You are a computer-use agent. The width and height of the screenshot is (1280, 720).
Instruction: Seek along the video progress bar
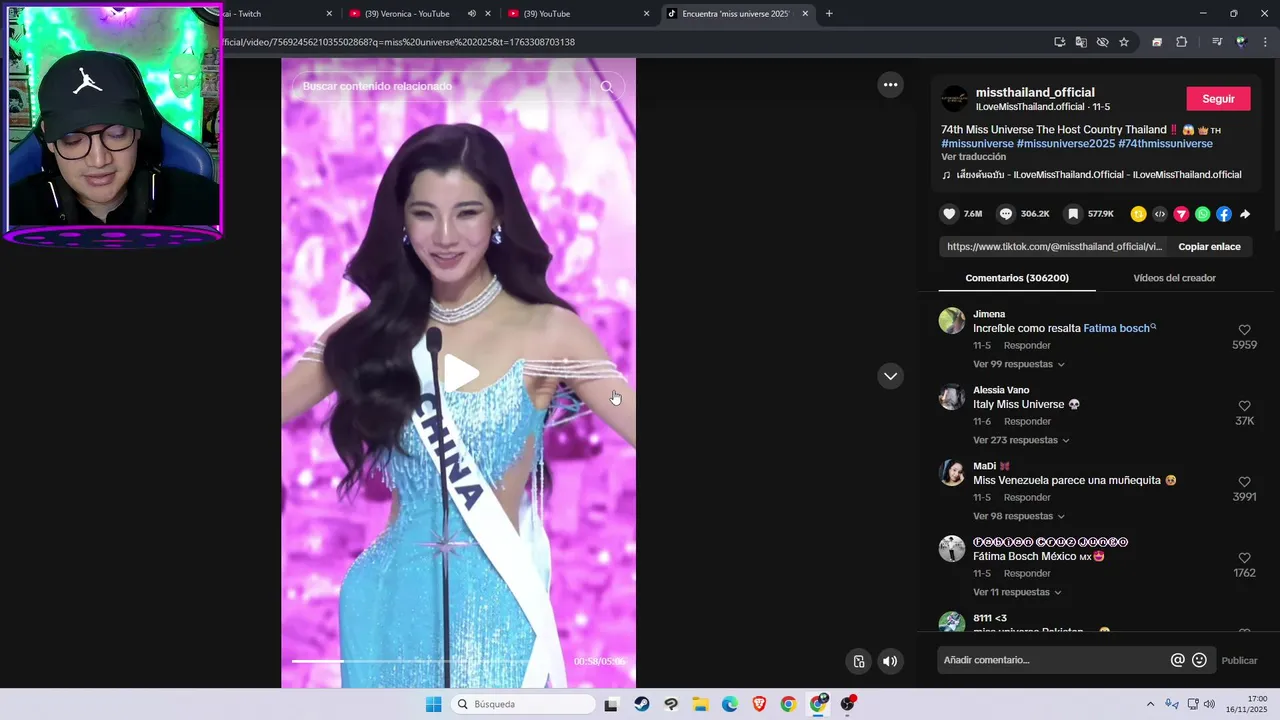430,661
